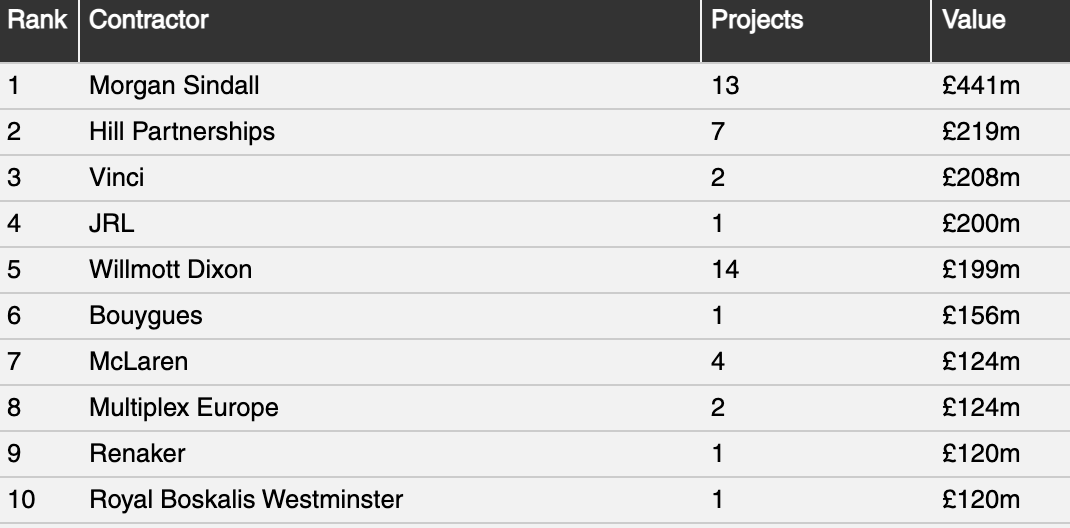Click the 13 projects cell for Morgan Sindall

click(x=725, y=86)
